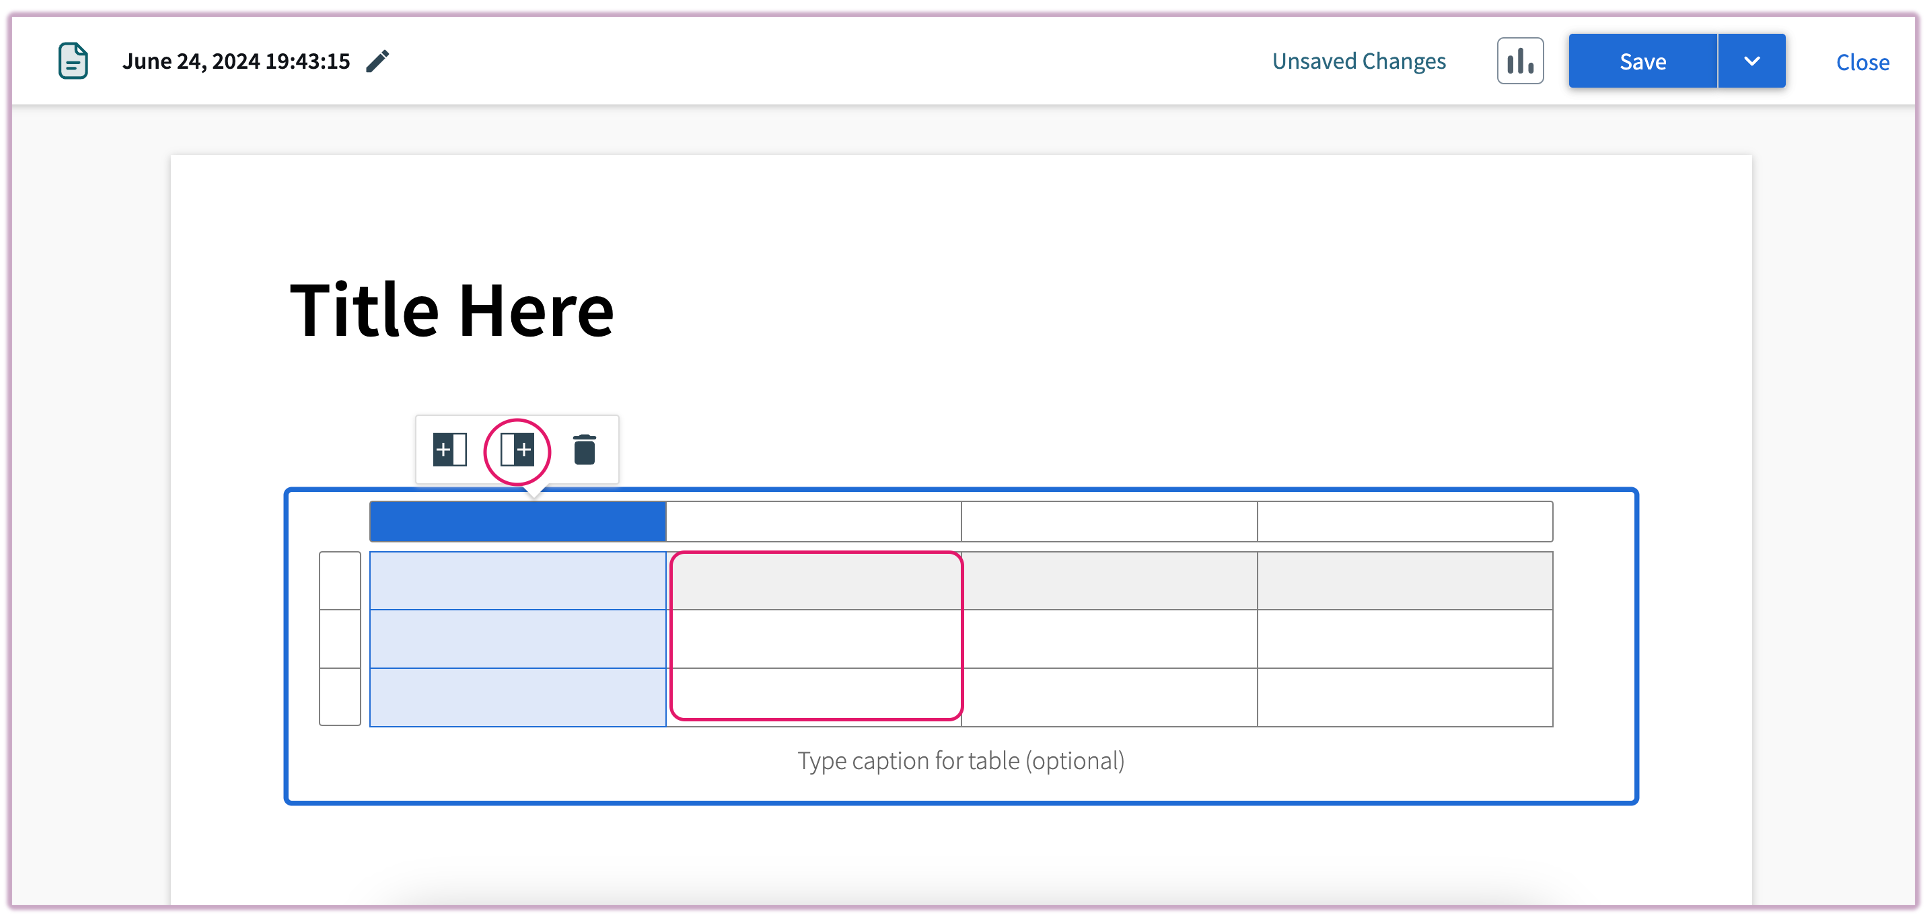Select the pink outlined table cell

[x=815, y=635]
